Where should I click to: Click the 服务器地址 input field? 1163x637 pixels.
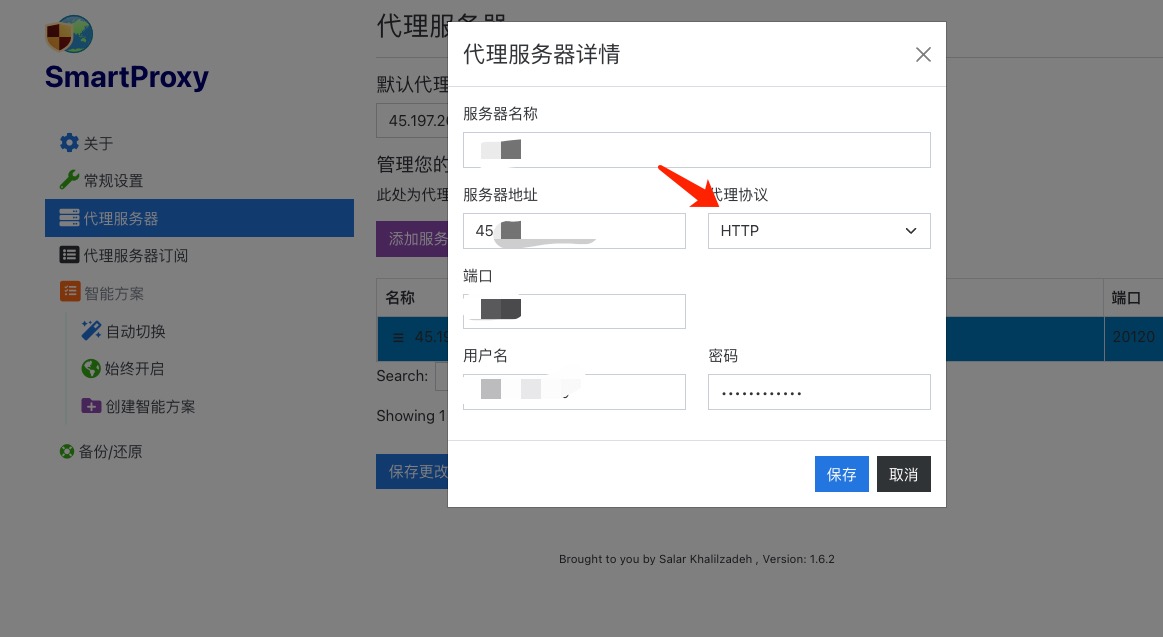574,231
